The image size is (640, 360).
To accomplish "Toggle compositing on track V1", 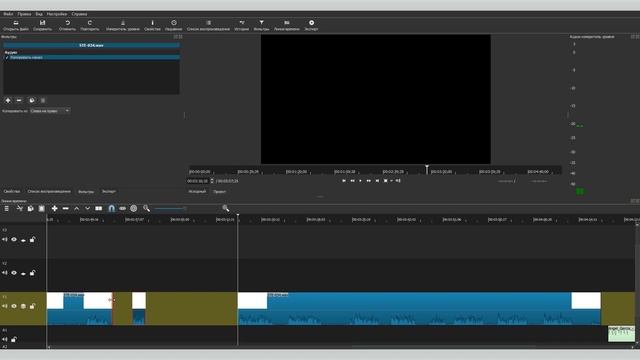I will coord(23,306).
